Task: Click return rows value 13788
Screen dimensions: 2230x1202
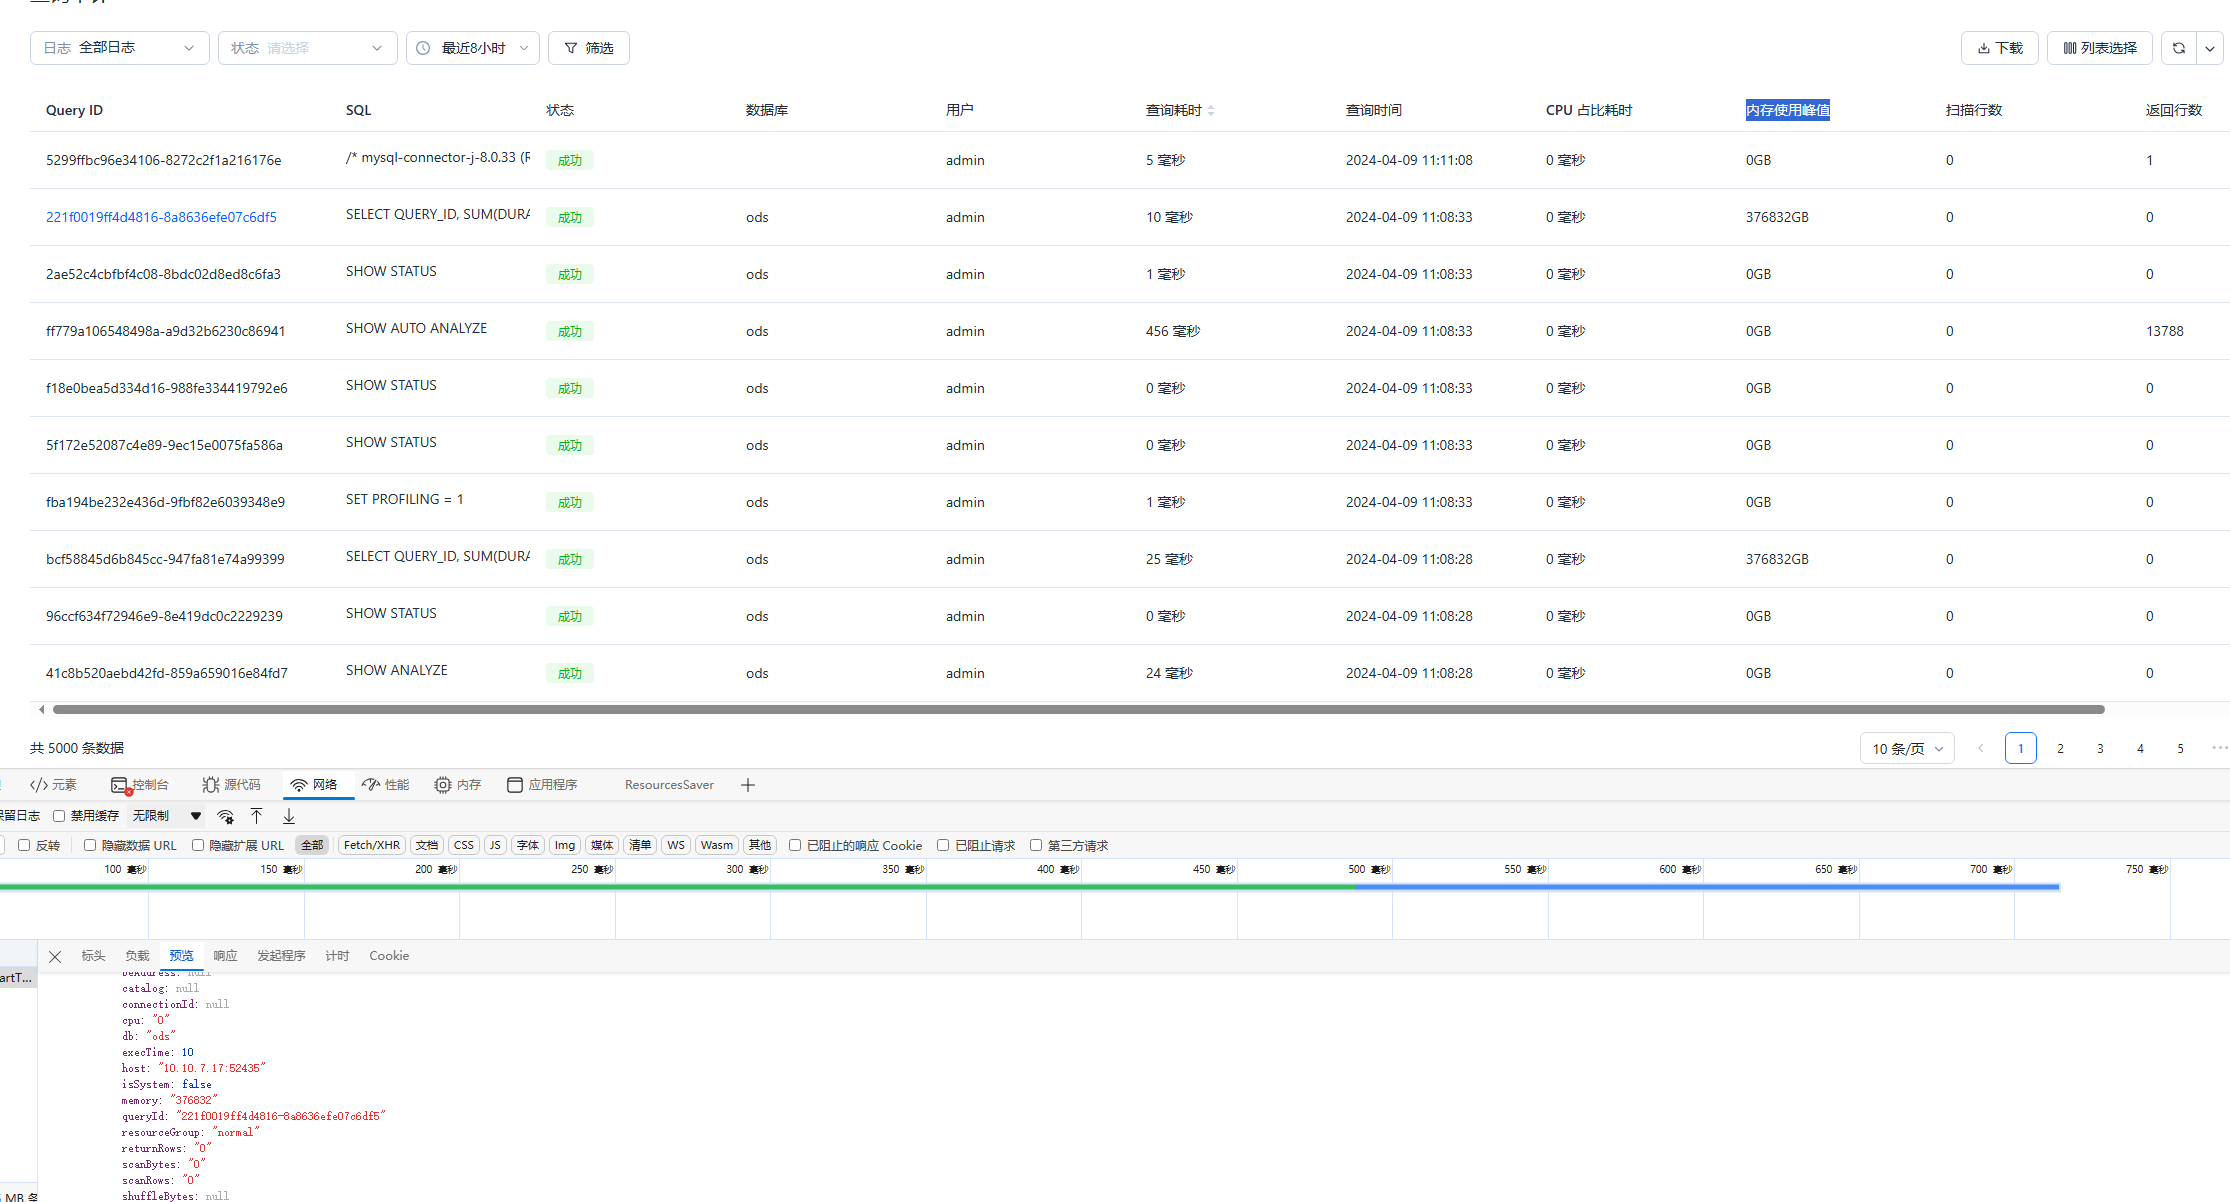Action: point(2164,331)
